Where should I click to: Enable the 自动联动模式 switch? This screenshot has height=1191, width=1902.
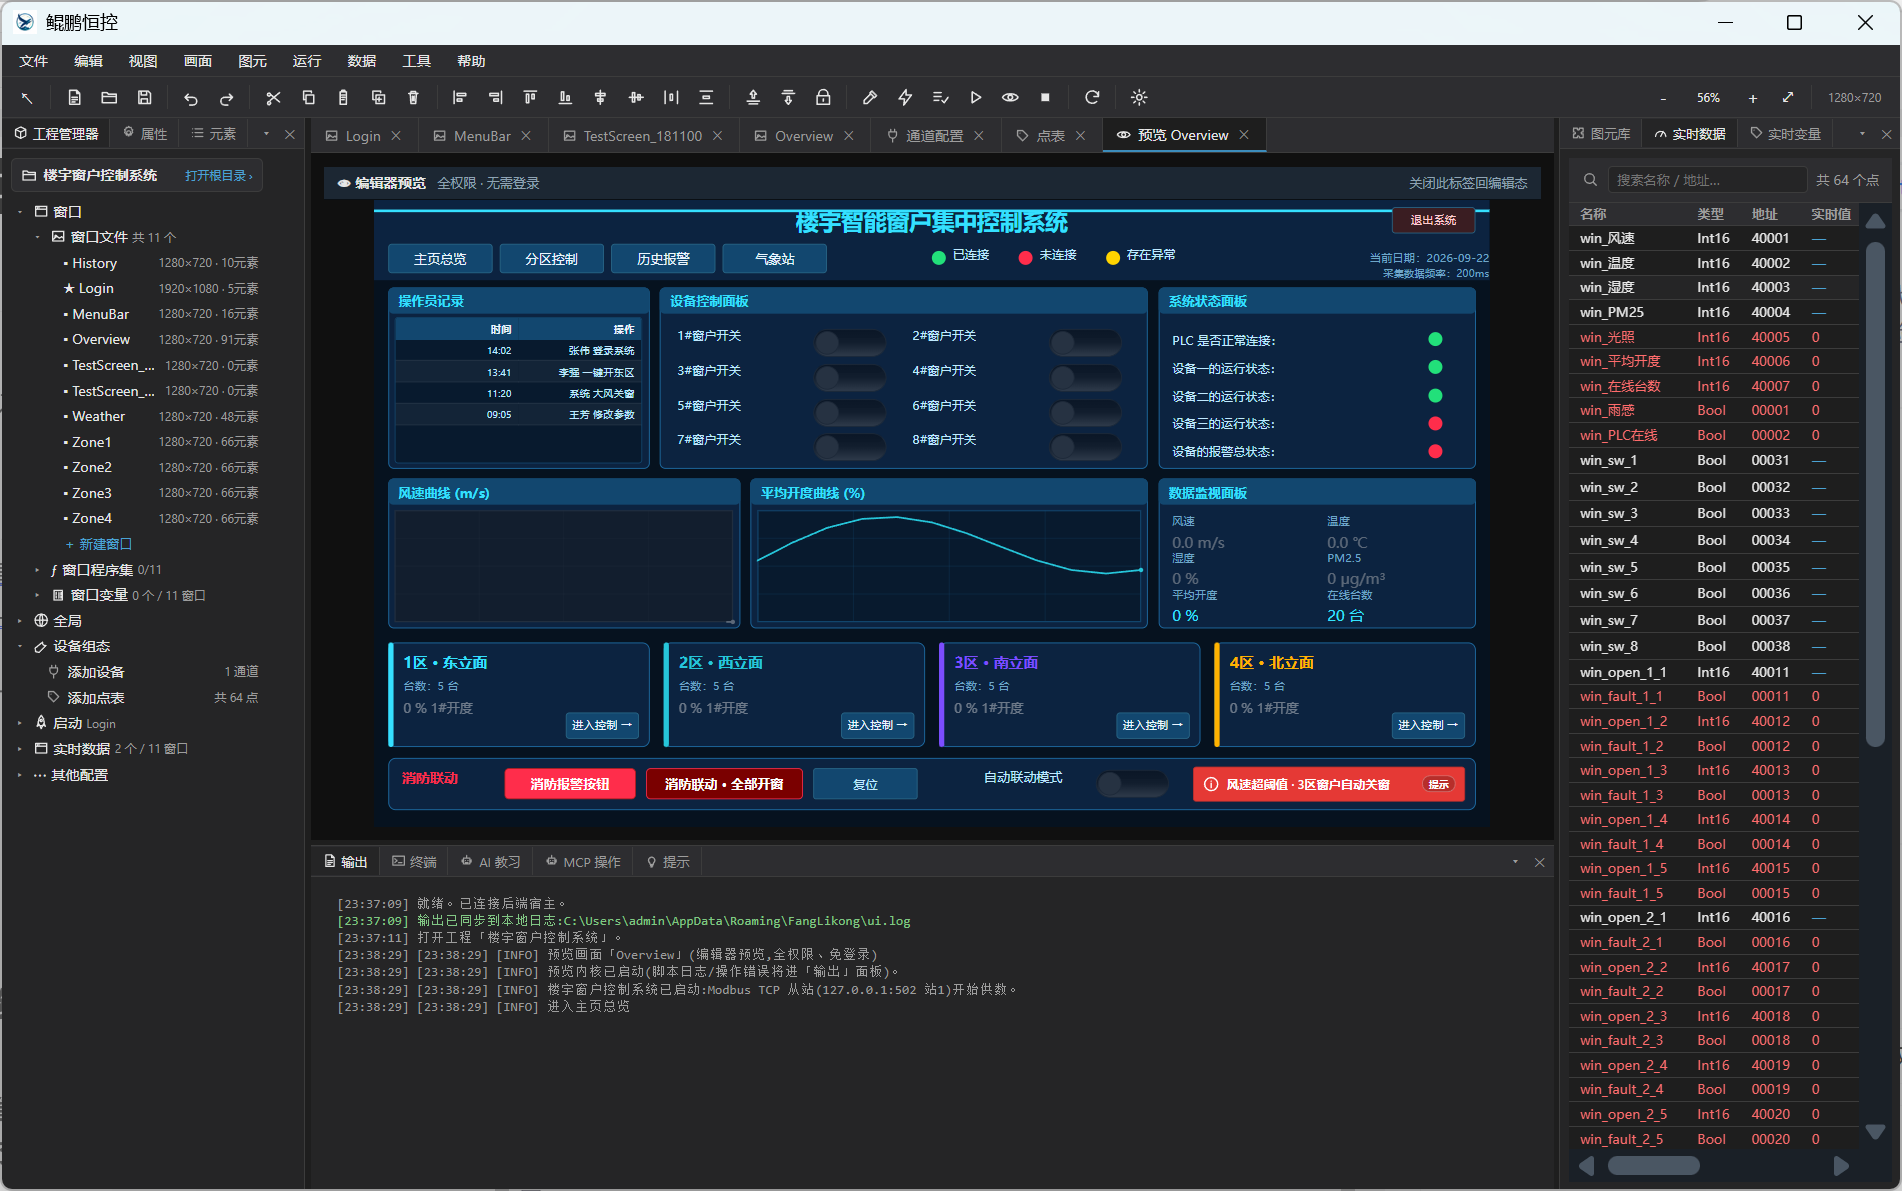pyautogui.click(x=1133, y=784)
